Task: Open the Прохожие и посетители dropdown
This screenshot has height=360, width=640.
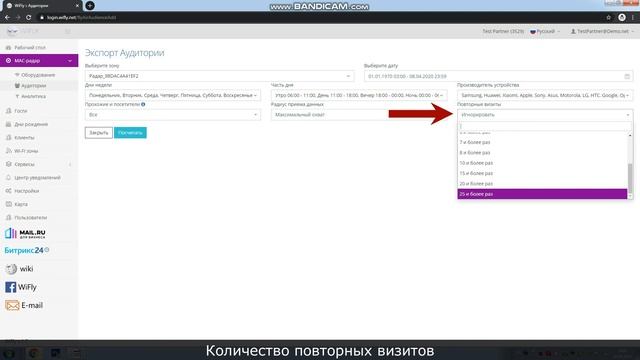Action: 173,115
